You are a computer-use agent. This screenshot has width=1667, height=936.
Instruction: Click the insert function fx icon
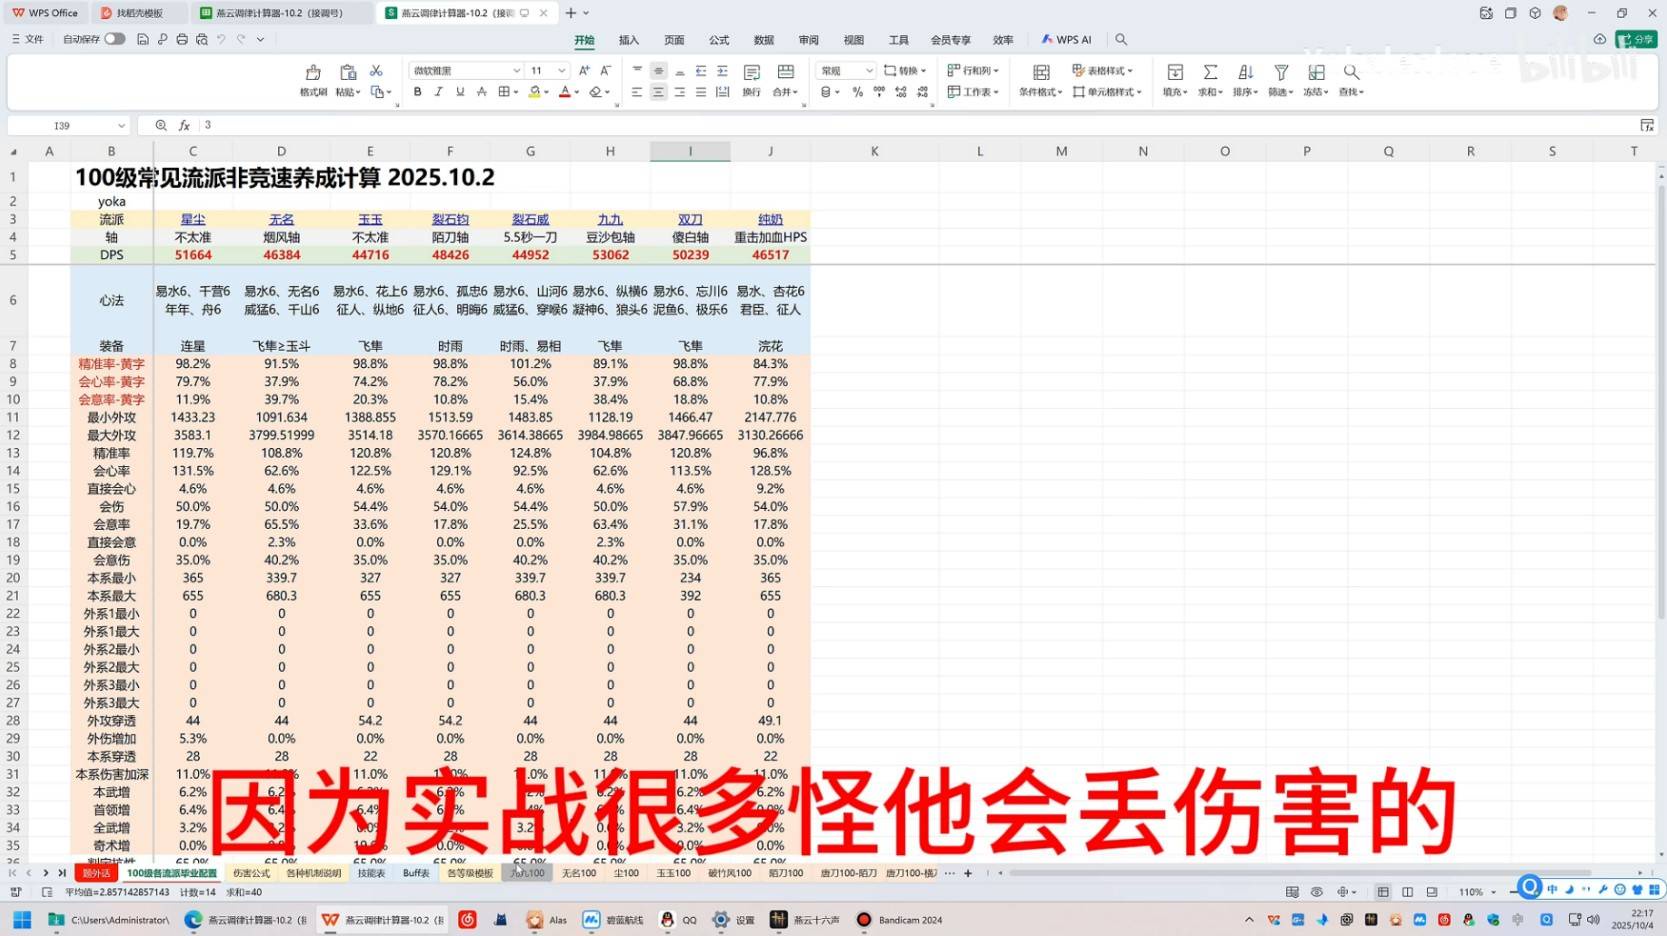tap(184, 126)
